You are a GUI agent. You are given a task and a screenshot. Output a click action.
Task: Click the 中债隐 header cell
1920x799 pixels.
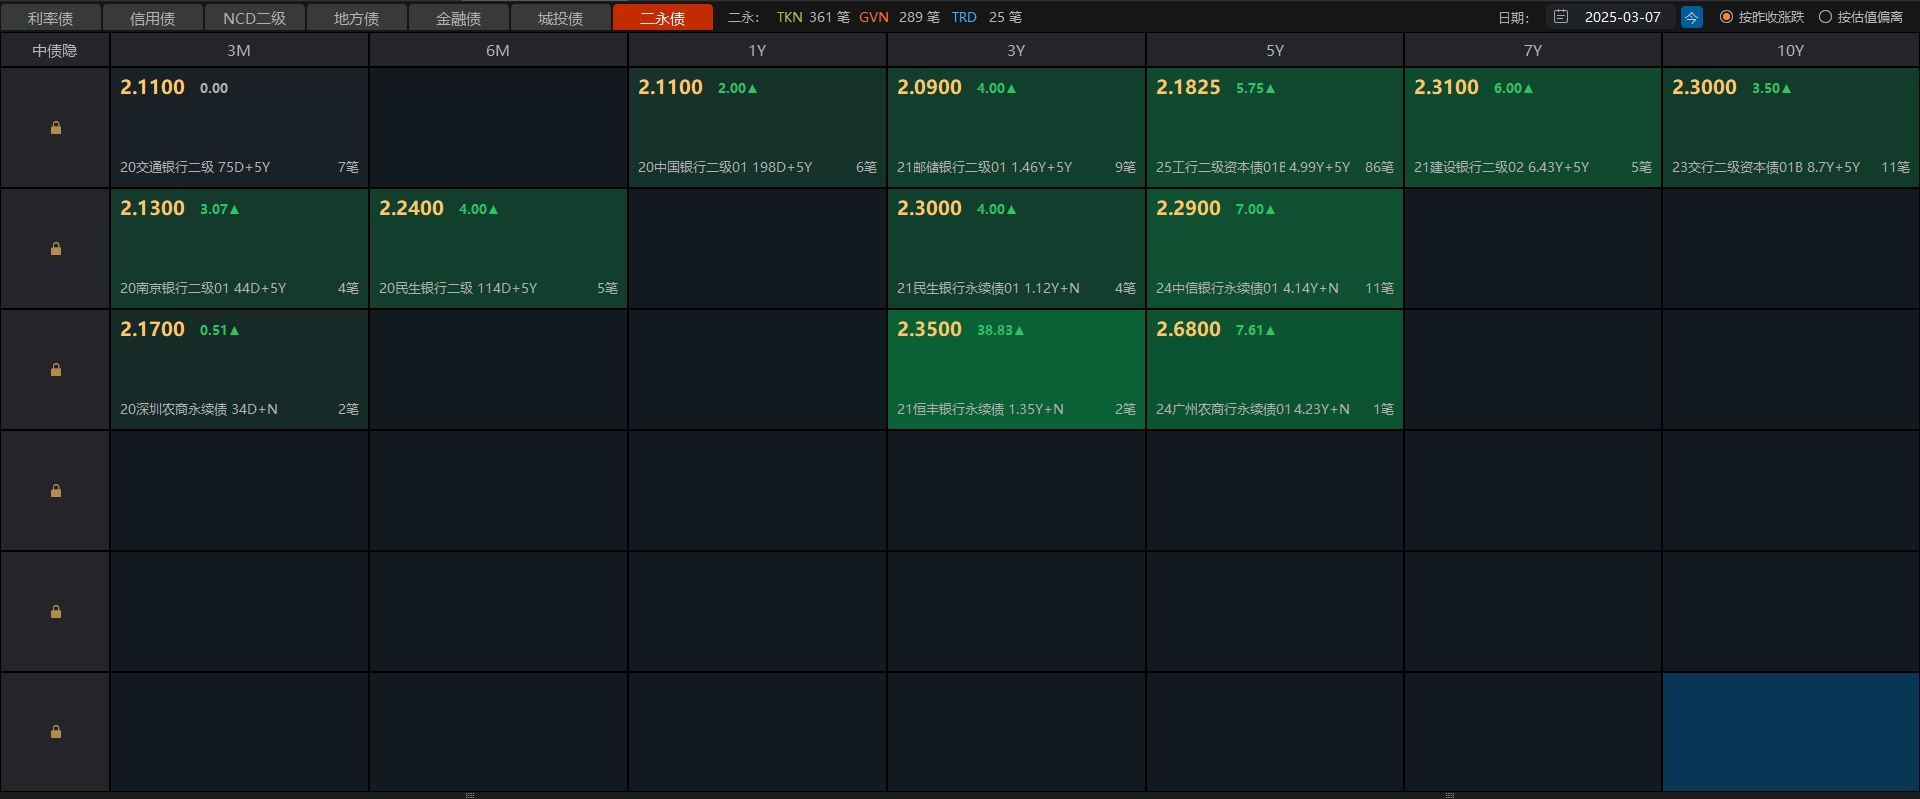(x=55, y=50)
